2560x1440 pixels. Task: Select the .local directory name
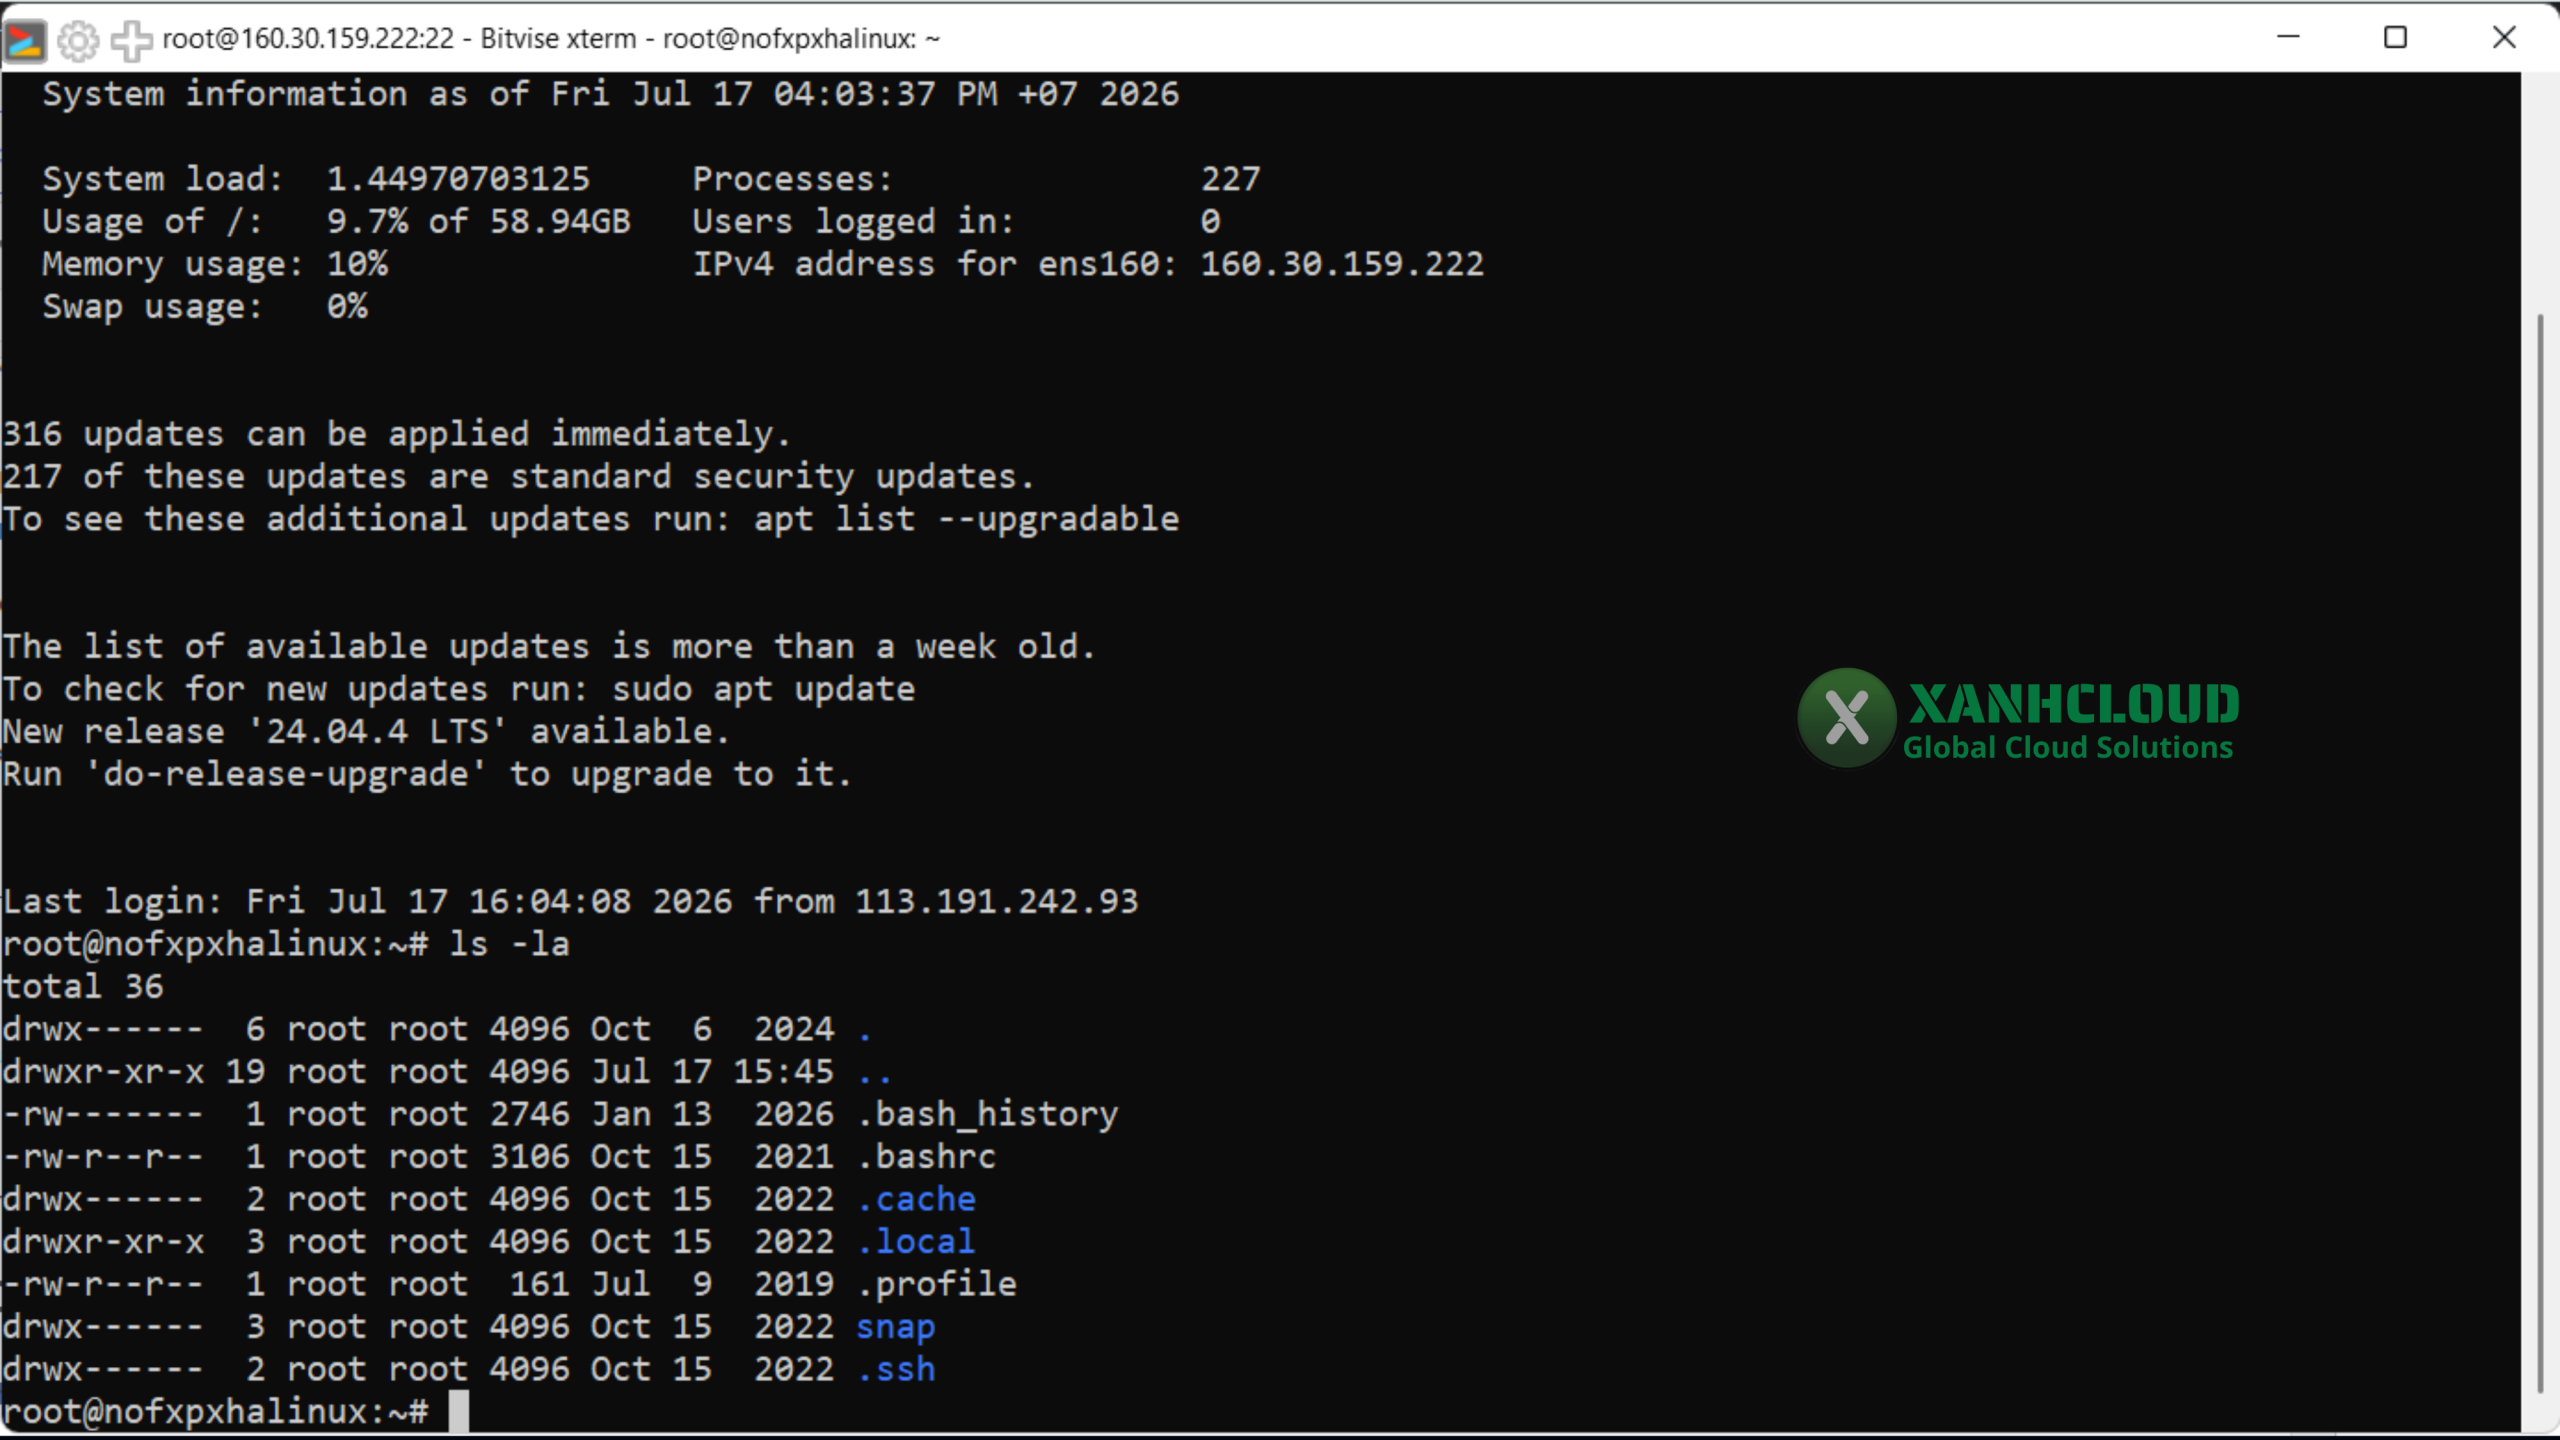(916, 1242)
